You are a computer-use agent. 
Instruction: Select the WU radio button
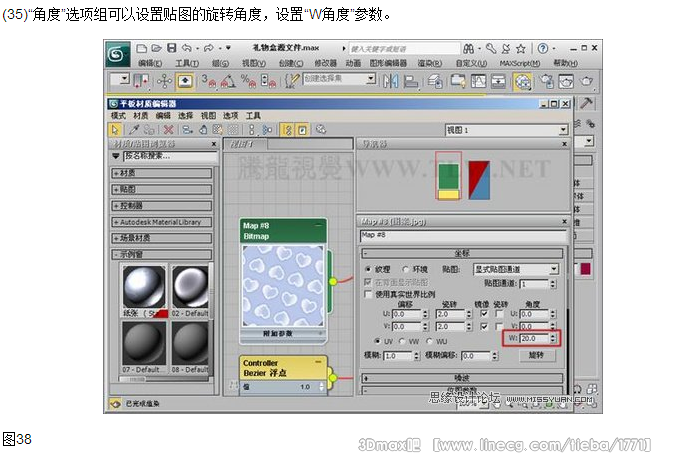pyautogui.click(x=429, y=341)
